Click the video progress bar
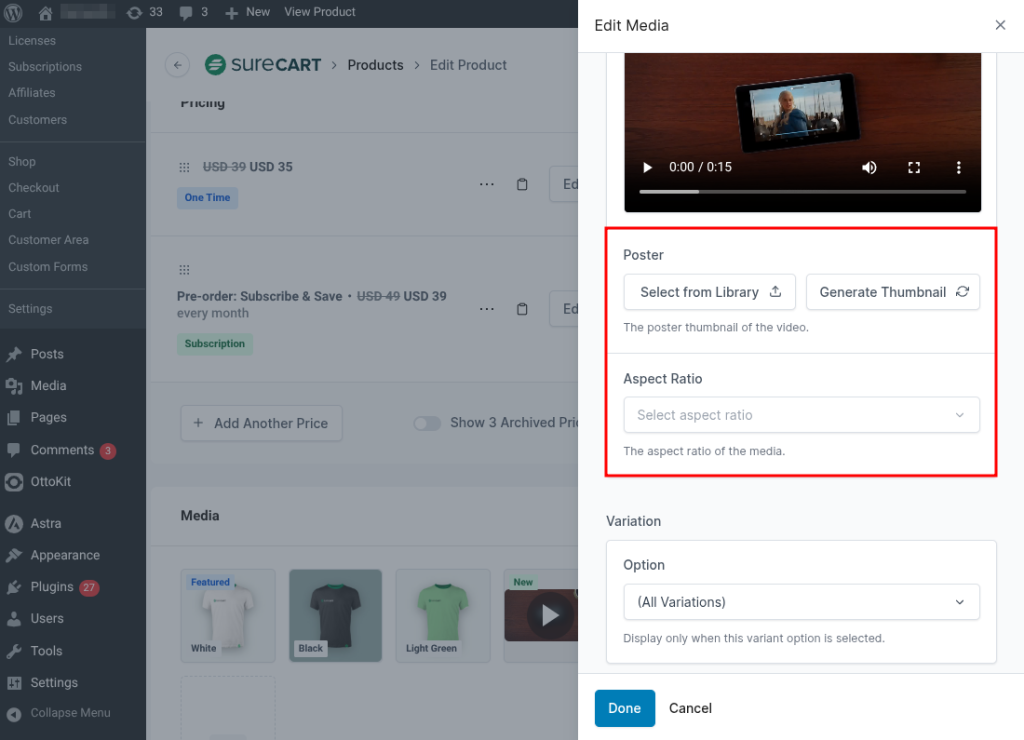1024x740 pixels. [x=802, y=191]
